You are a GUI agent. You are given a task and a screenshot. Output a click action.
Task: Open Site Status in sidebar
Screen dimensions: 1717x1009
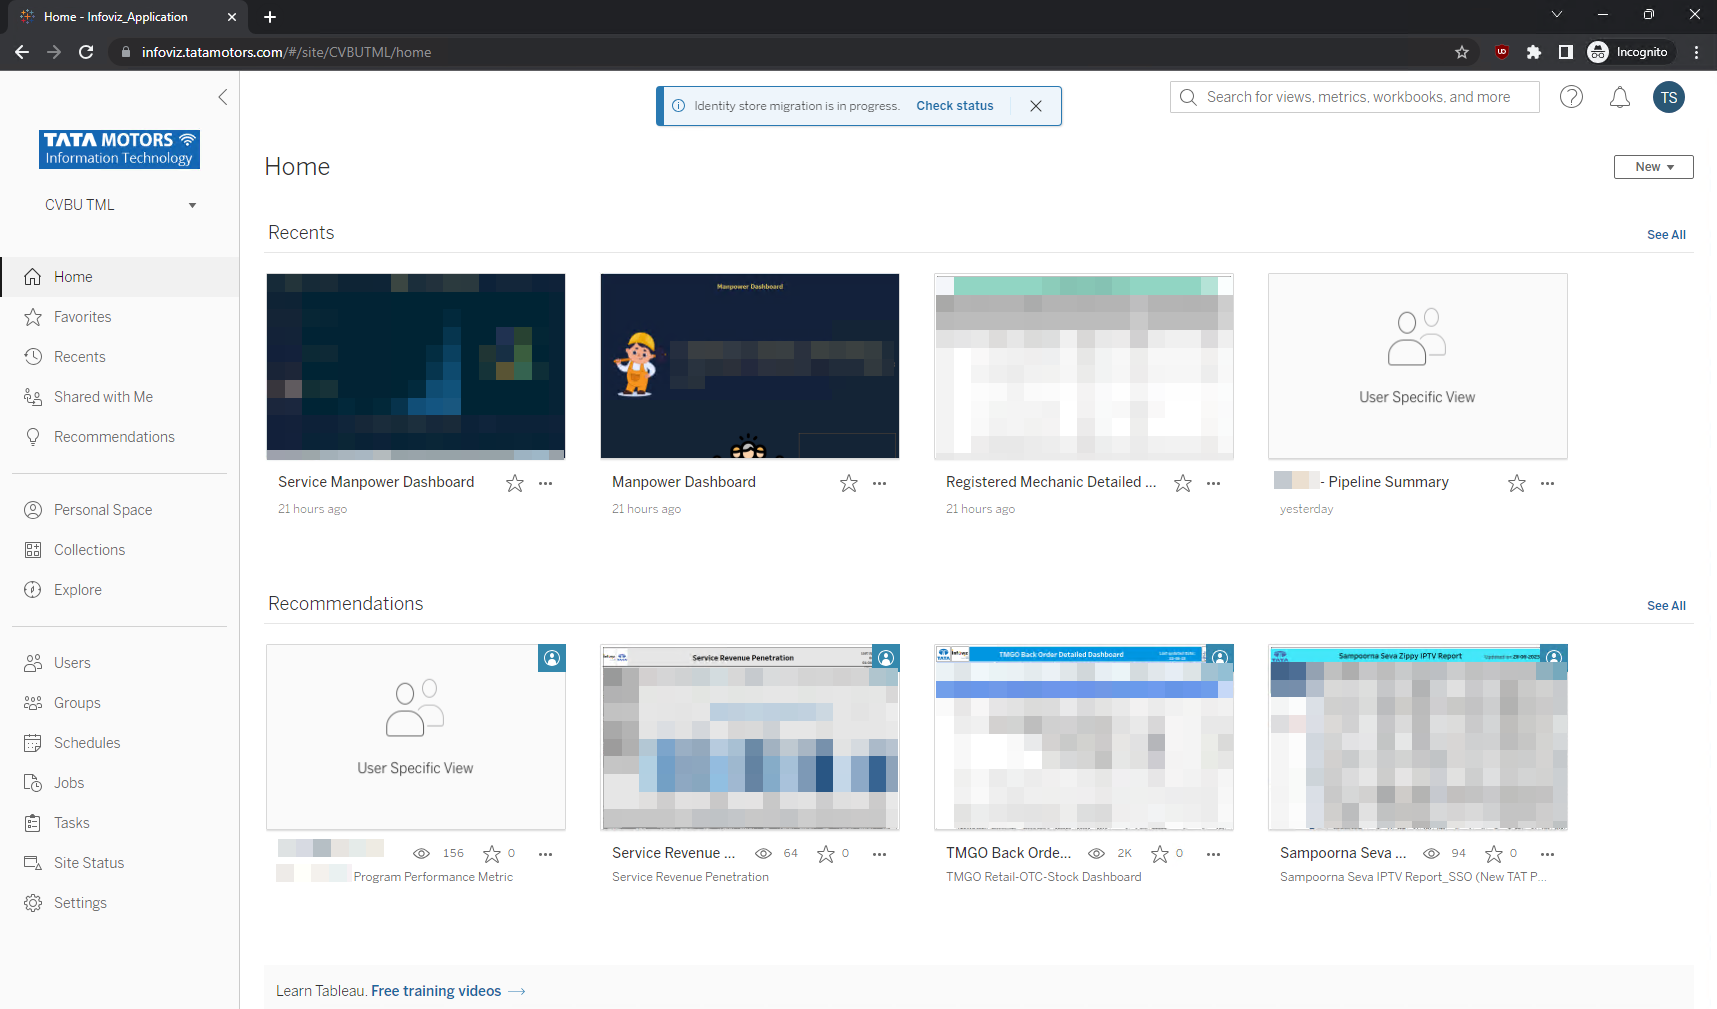pos(89,863)
